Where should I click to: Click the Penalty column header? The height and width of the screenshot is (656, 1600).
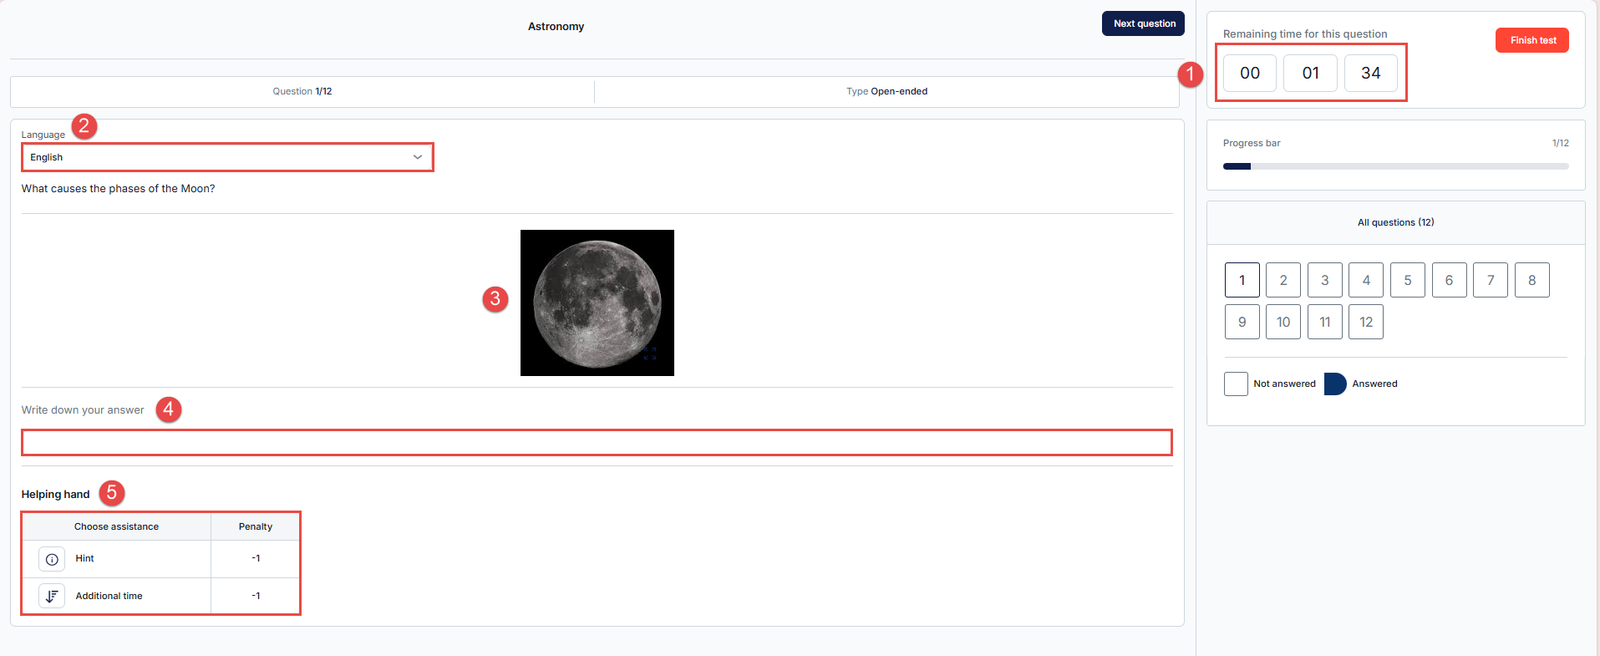tap(255, 527)
